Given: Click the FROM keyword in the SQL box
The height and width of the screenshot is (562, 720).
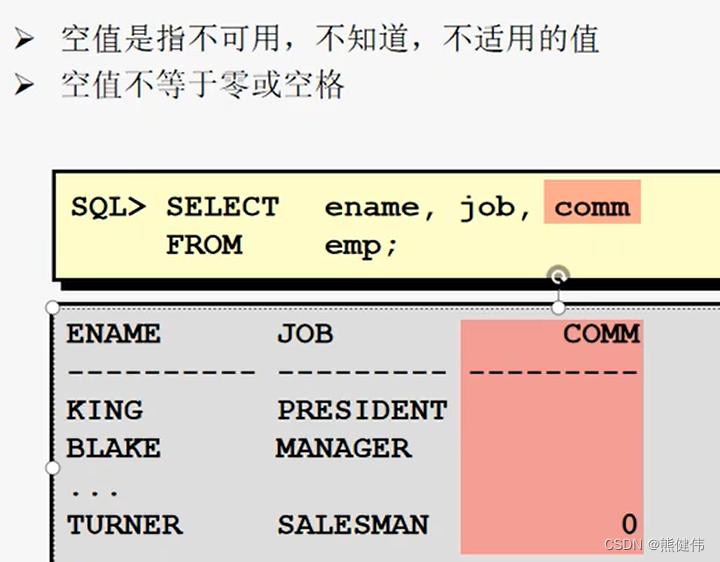Looking at the screenshot, I should click(204, 245).
